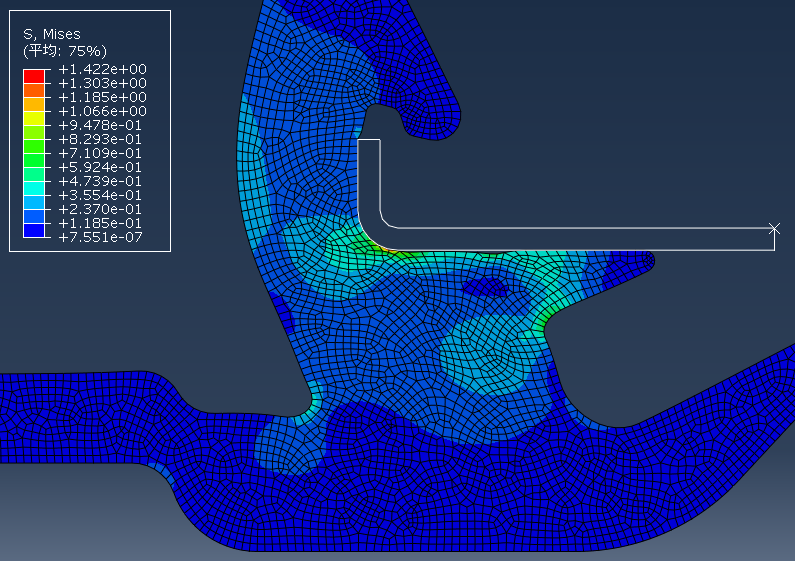The height and width of the screenshot is (561, 795).
Task: Pick the cyan color band in legend
Action: (34, 188)
